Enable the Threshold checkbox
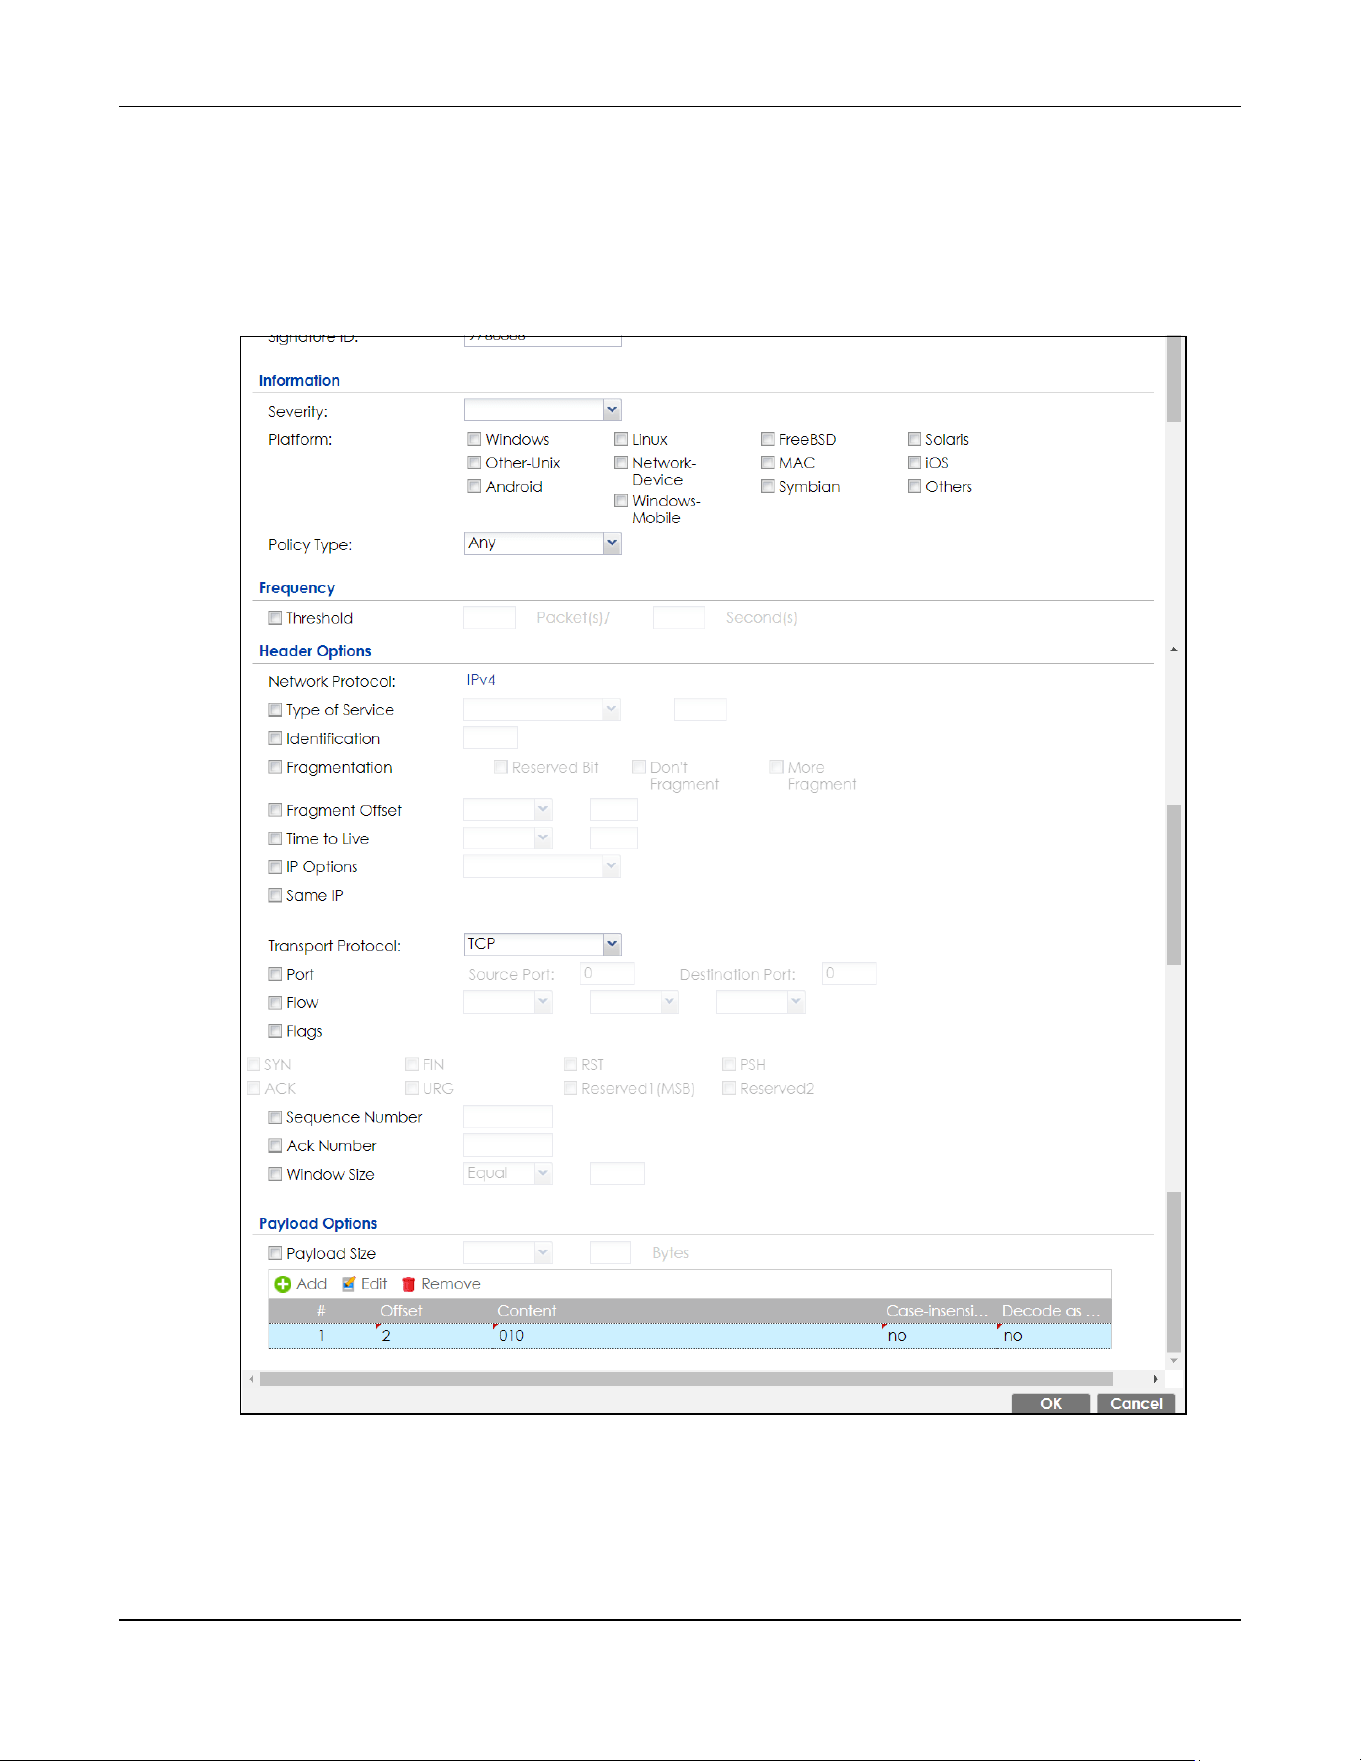Screen dimensions: 1361x1761 pos(275,618)
